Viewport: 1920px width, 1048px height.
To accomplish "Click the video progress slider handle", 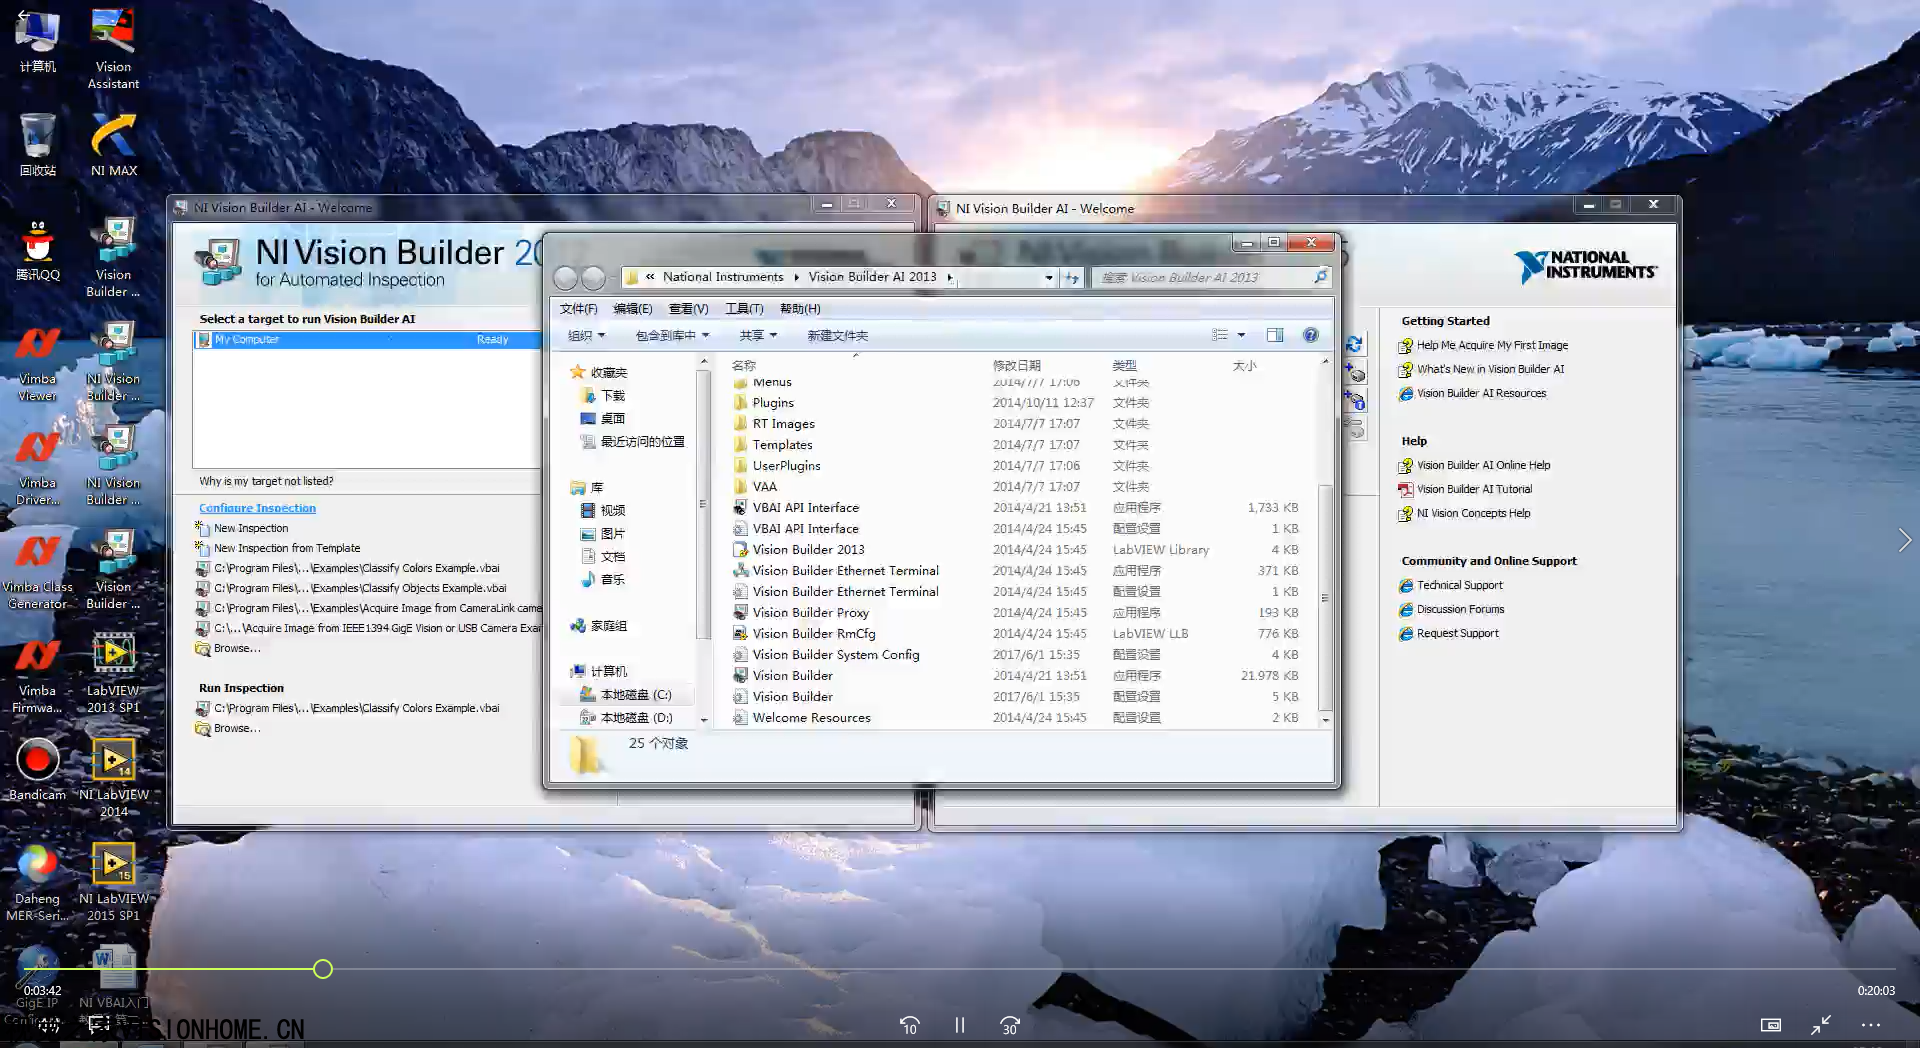I will pyautogui.click(x=322, y=969).
